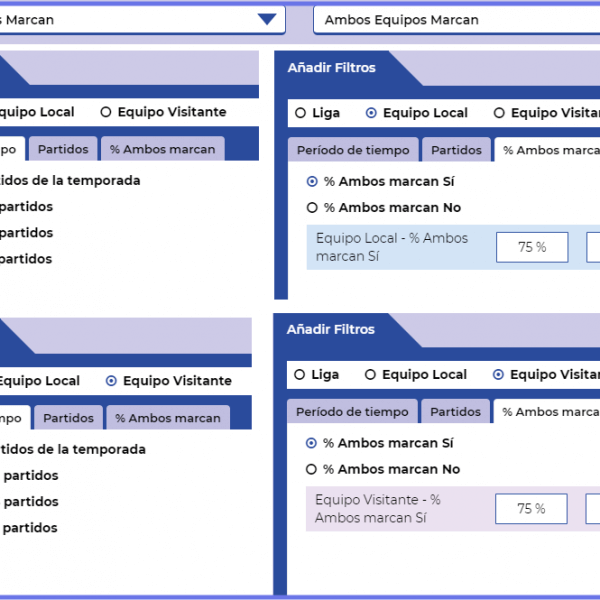Select Liga radio in lower-right Añadir Filtros panel
Image resolution: width=600 pixels, height=600 pixels.
300,375
